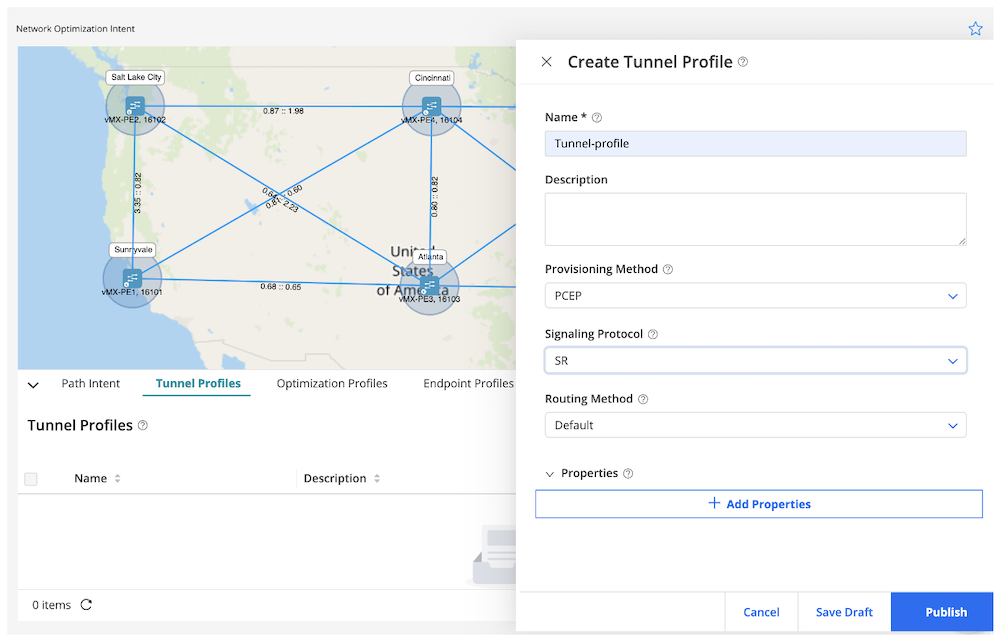Open the Signaling Protocol dropdown
1000x639 pixels.
pos(755,360)
